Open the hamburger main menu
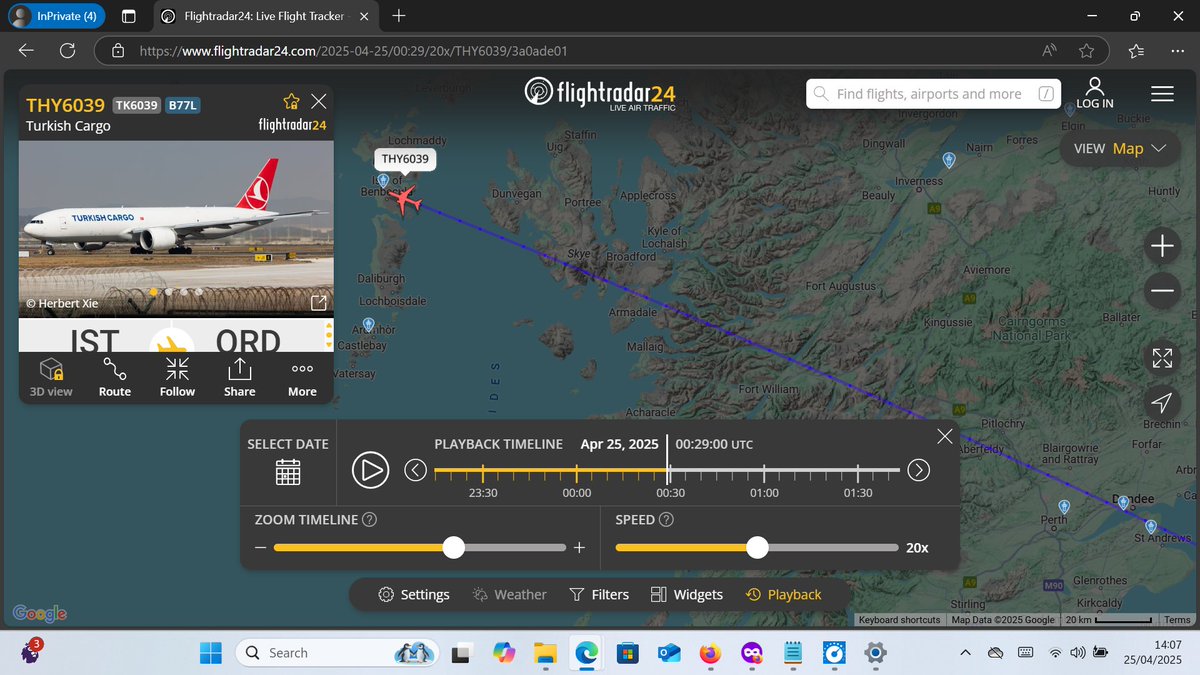The image size is (1200, 675). point(1162,94)
